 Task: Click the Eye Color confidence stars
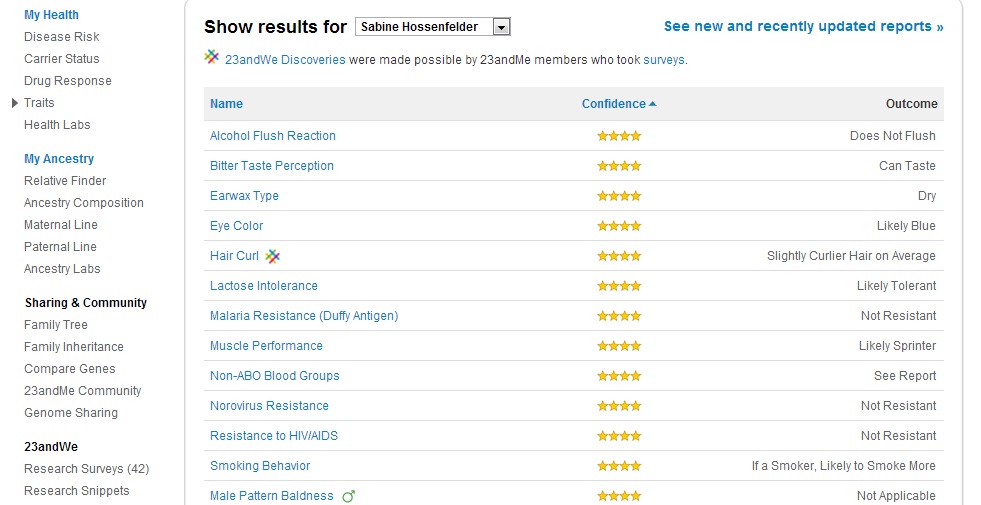click(619, 226)
